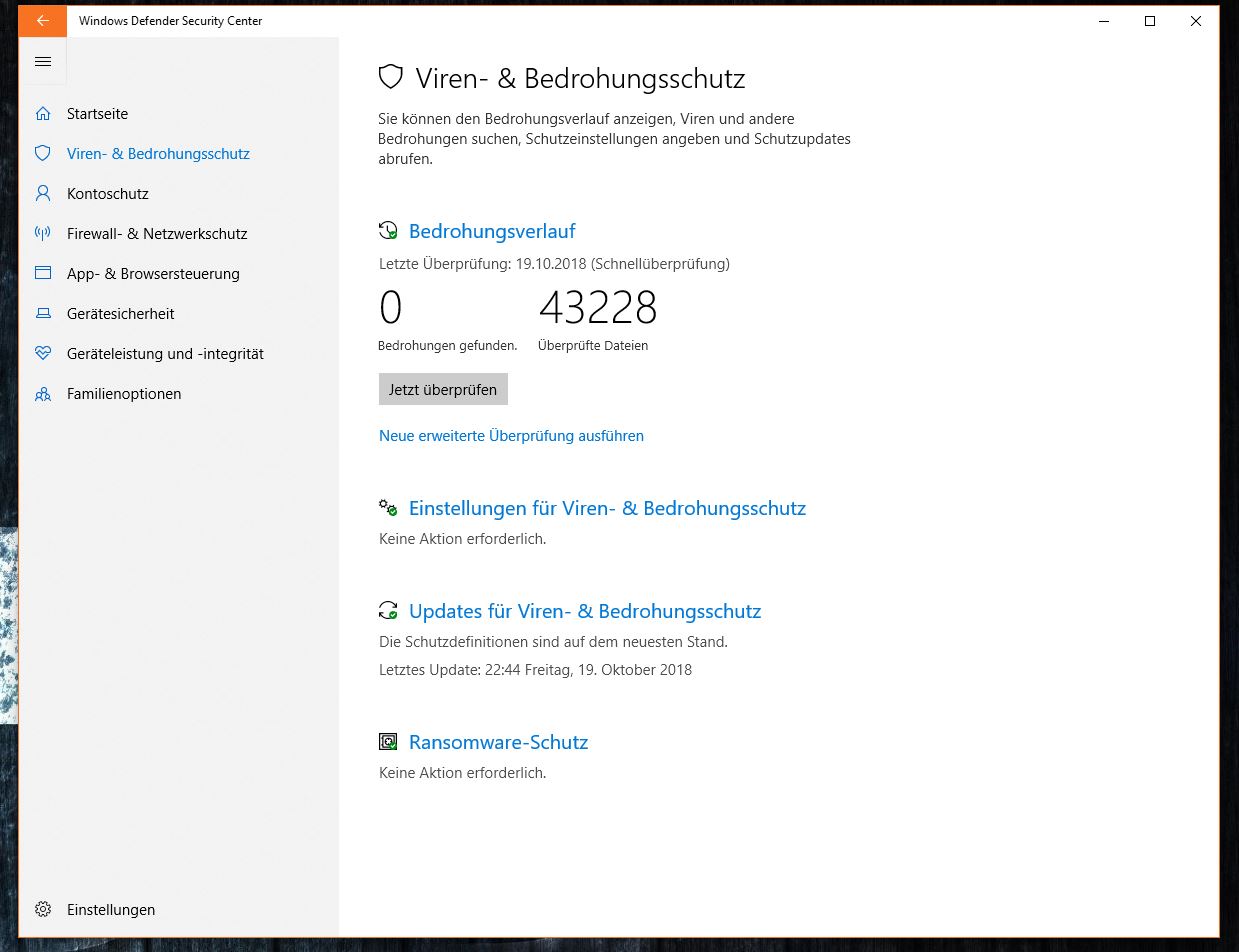Open Einstellungen at sidebar bottom
Image resolution: width=1239 pixels, height=952 pixels.
tap(111, 910)
